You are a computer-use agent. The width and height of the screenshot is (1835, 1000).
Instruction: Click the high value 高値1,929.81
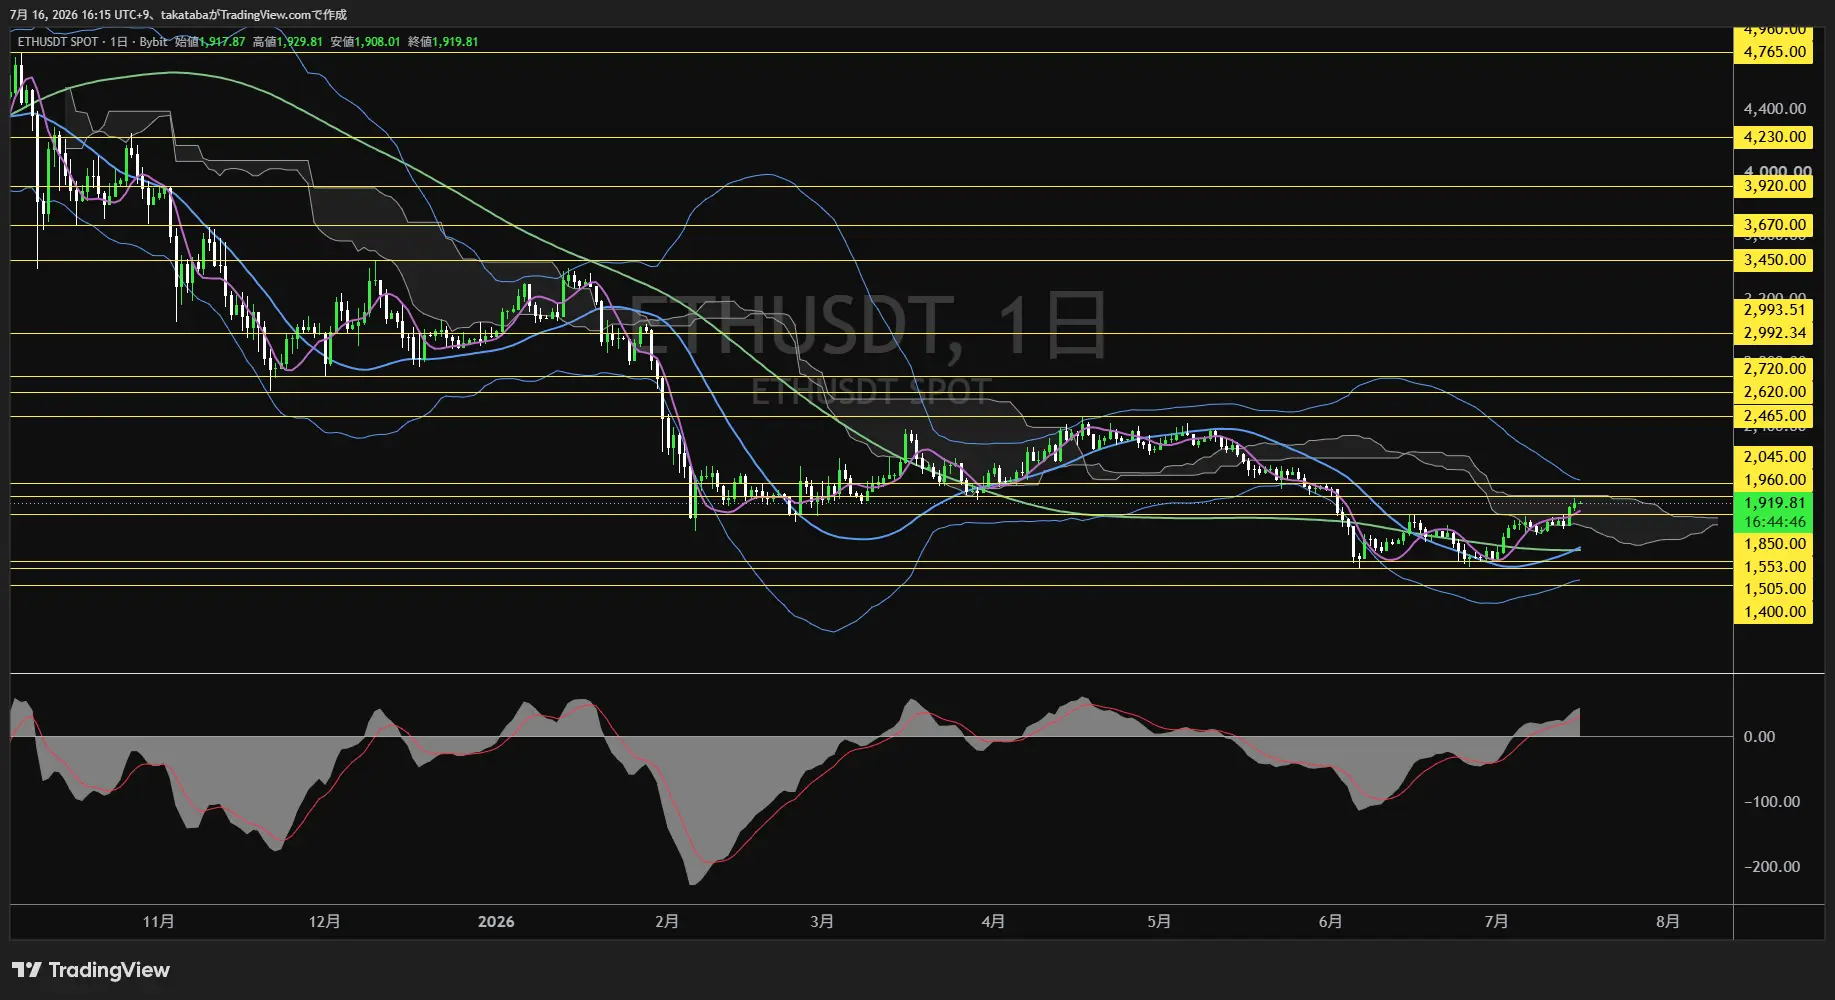click(x=288, y=42)
